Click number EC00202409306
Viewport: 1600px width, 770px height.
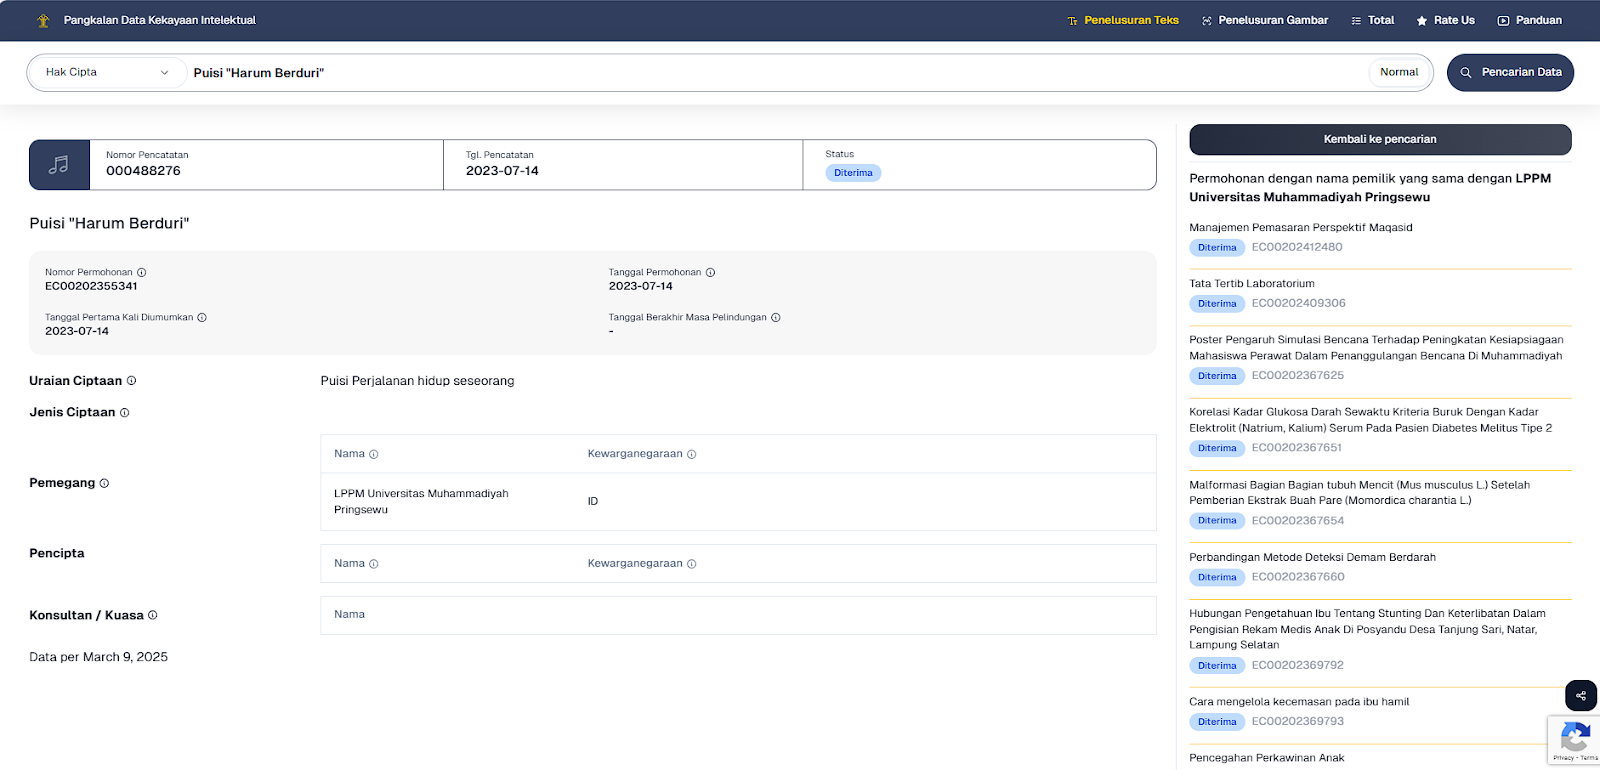tap(1299, 303)
